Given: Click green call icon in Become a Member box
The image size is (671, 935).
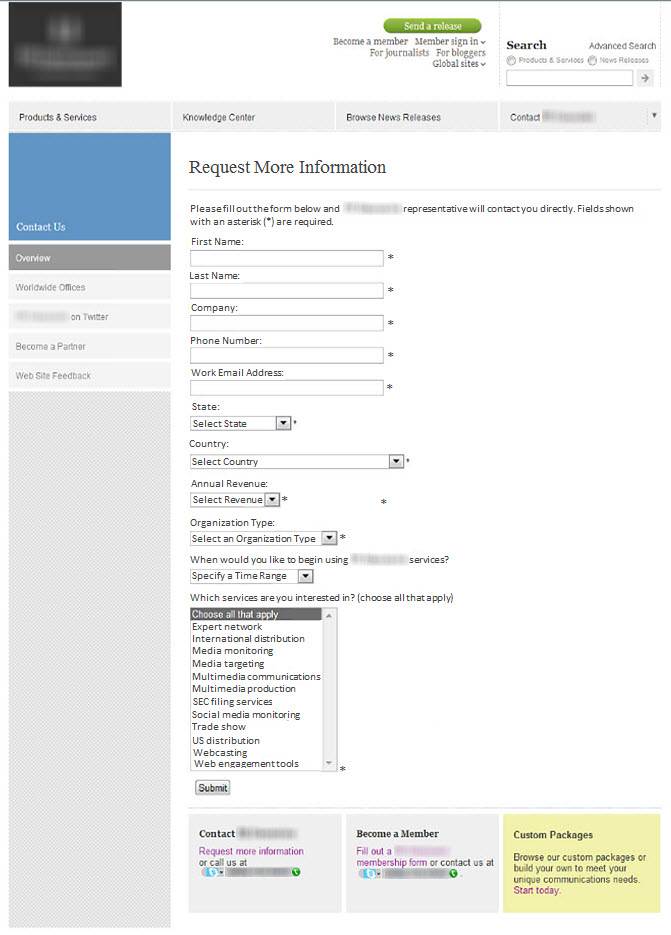Looking at the screenshot, I should click(x=454, y=873).
